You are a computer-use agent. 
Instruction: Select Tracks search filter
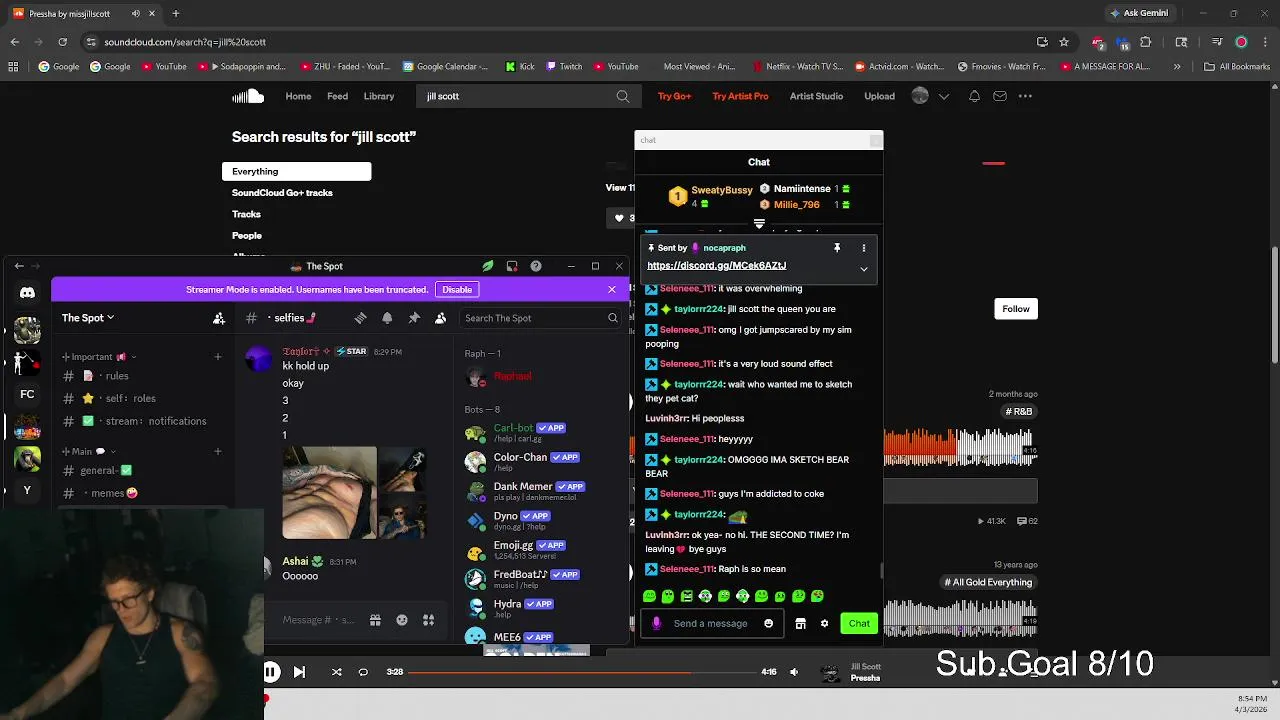(246, 214)
